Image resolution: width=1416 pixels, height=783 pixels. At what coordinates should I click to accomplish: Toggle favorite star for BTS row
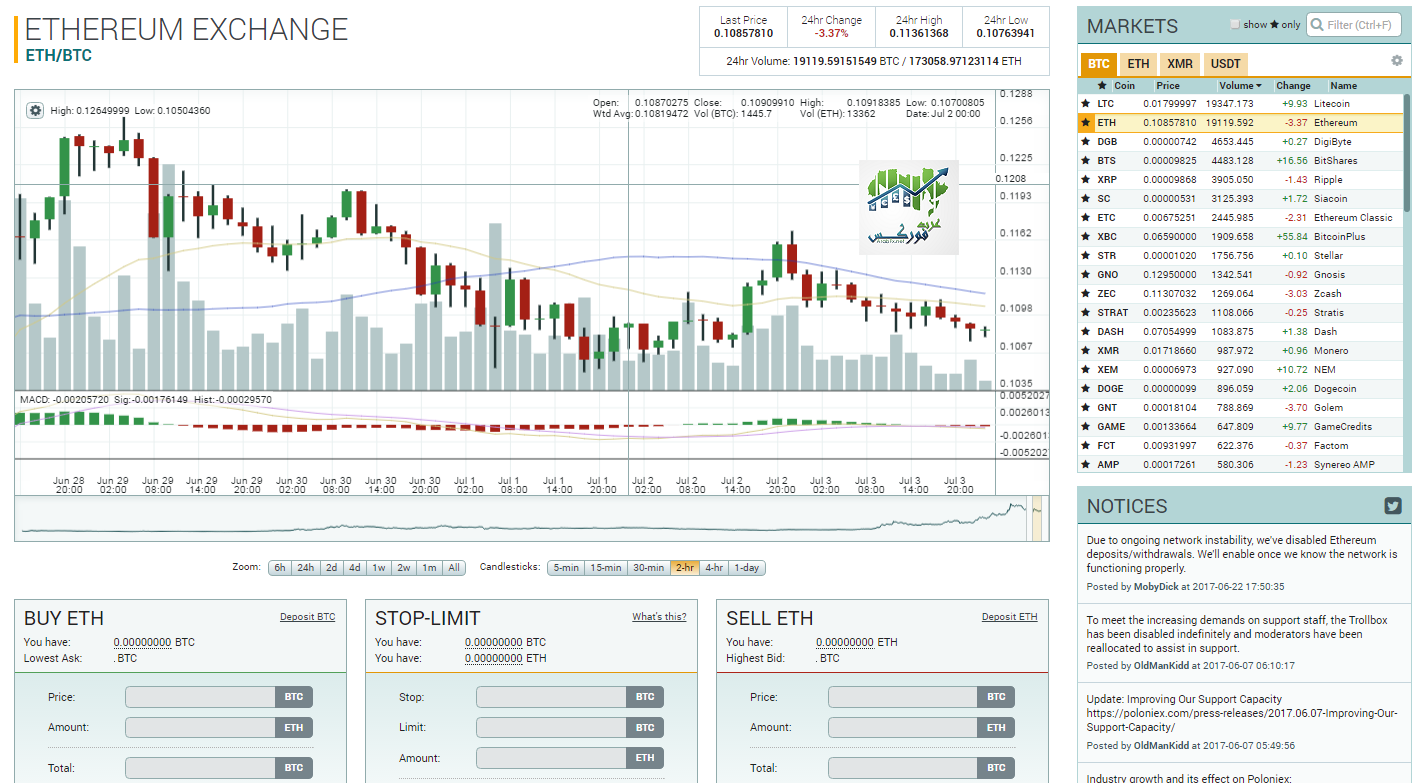pyautogui.click(x=1085, y=160)
